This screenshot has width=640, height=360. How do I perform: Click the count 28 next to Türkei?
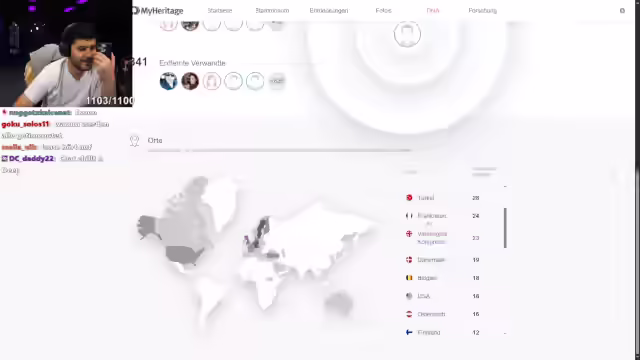pos(476,198)
